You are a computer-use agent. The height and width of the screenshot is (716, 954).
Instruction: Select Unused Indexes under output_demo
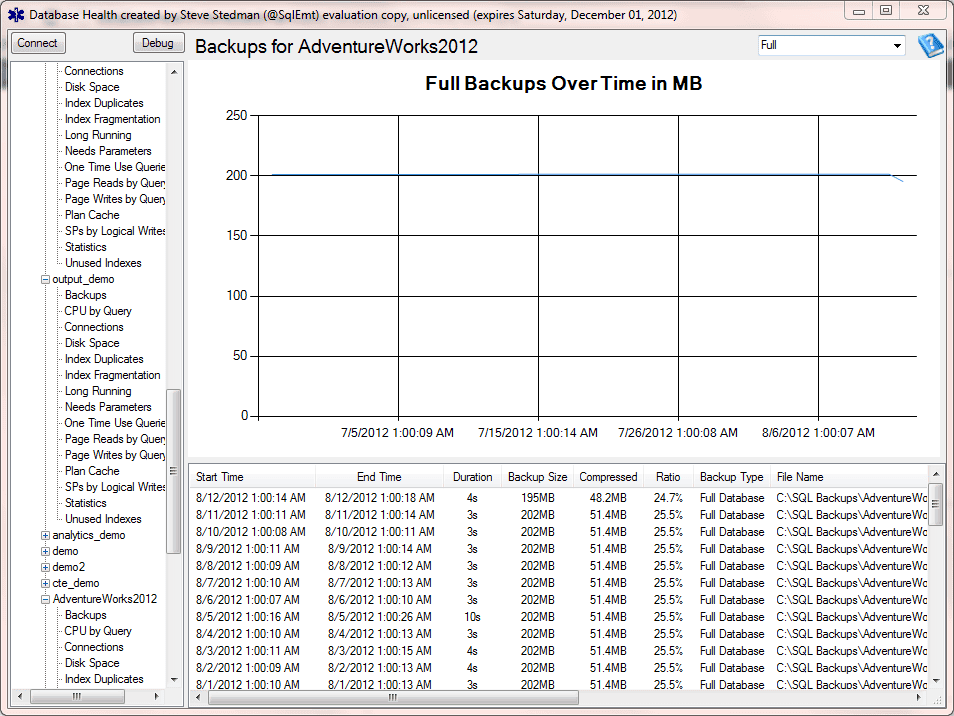103,519
